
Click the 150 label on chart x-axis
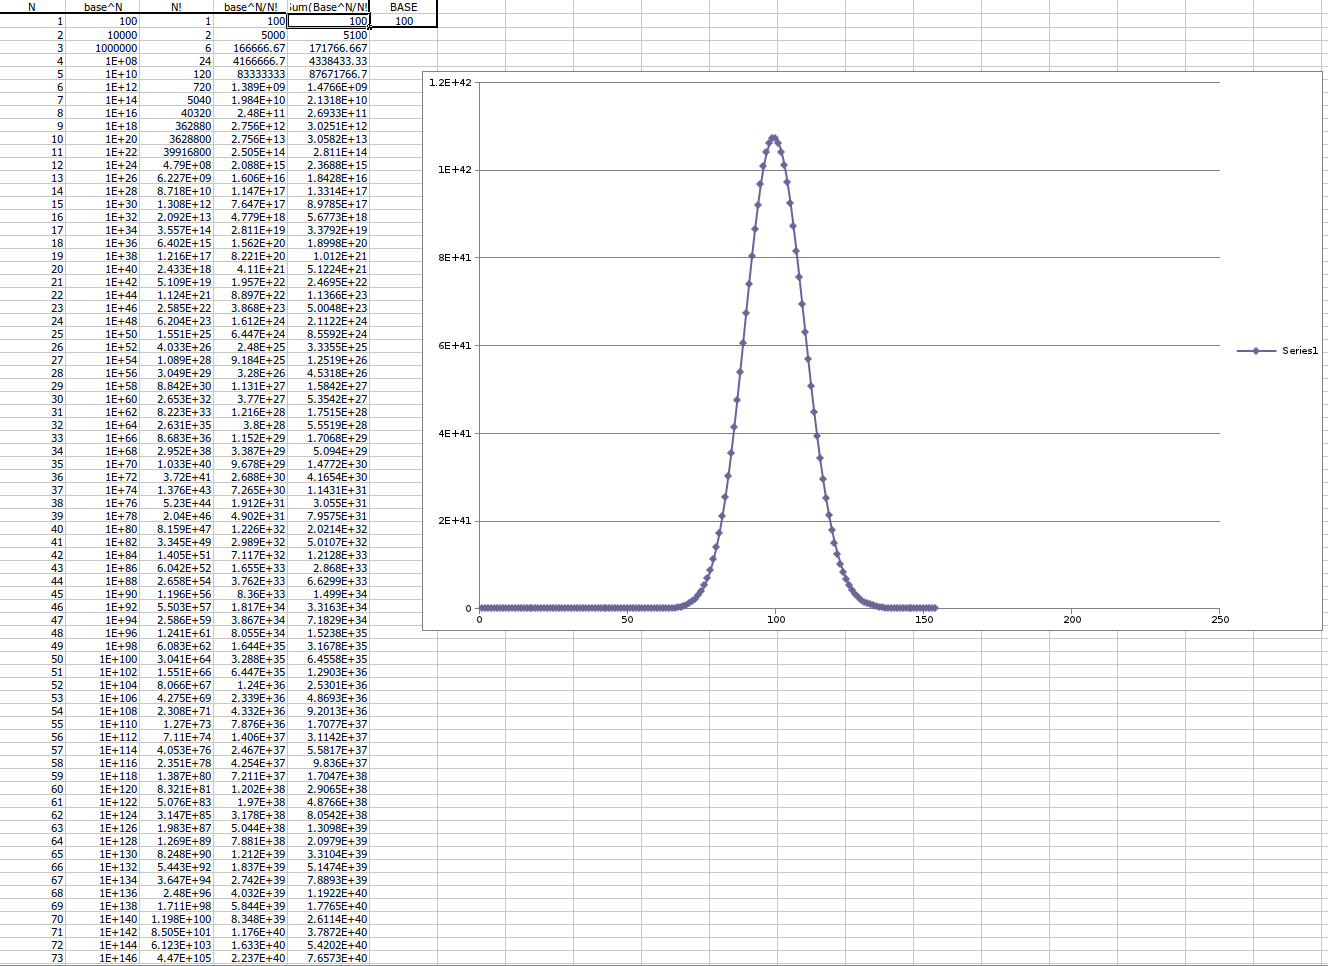tap(924, 620)
